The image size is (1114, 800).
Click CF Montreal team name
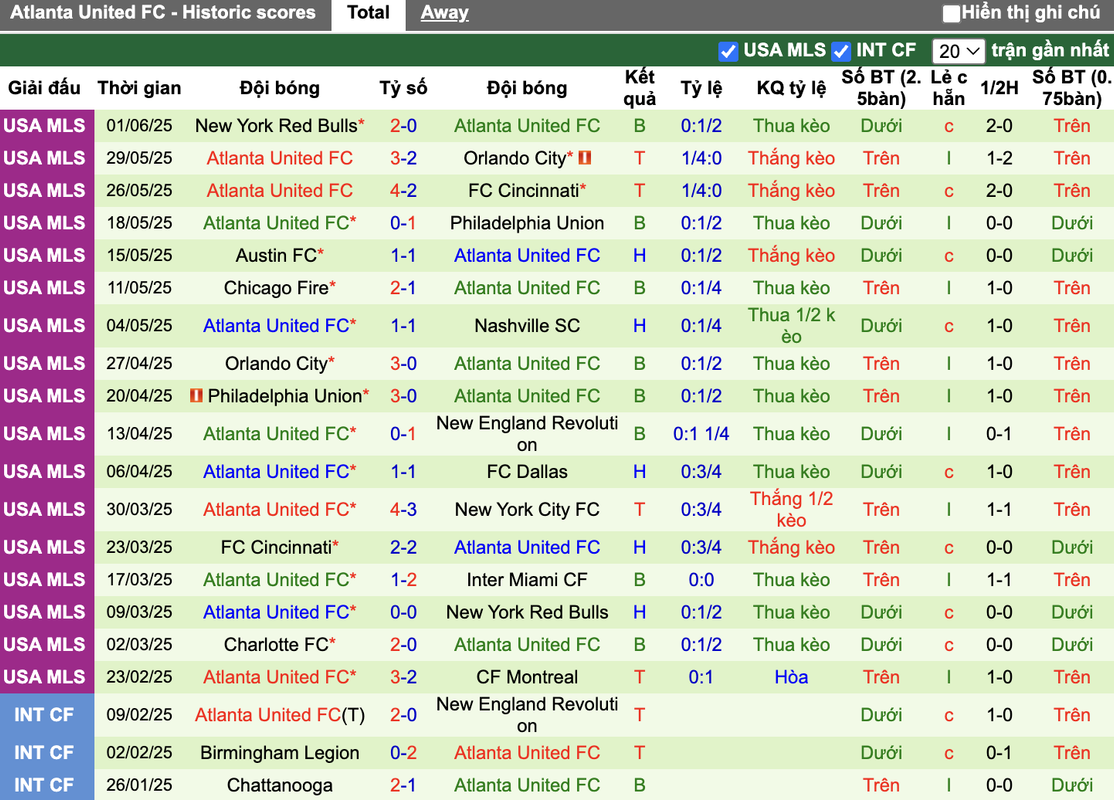(x=527, y=677)
